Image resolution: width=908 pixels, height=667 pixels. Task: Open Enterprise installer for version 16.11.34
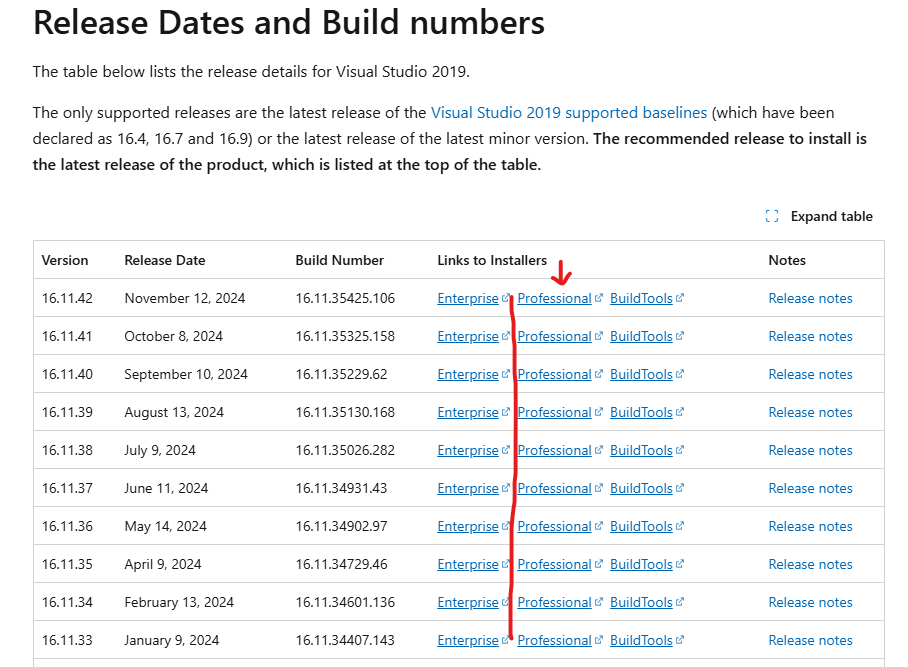coord(468,602)
